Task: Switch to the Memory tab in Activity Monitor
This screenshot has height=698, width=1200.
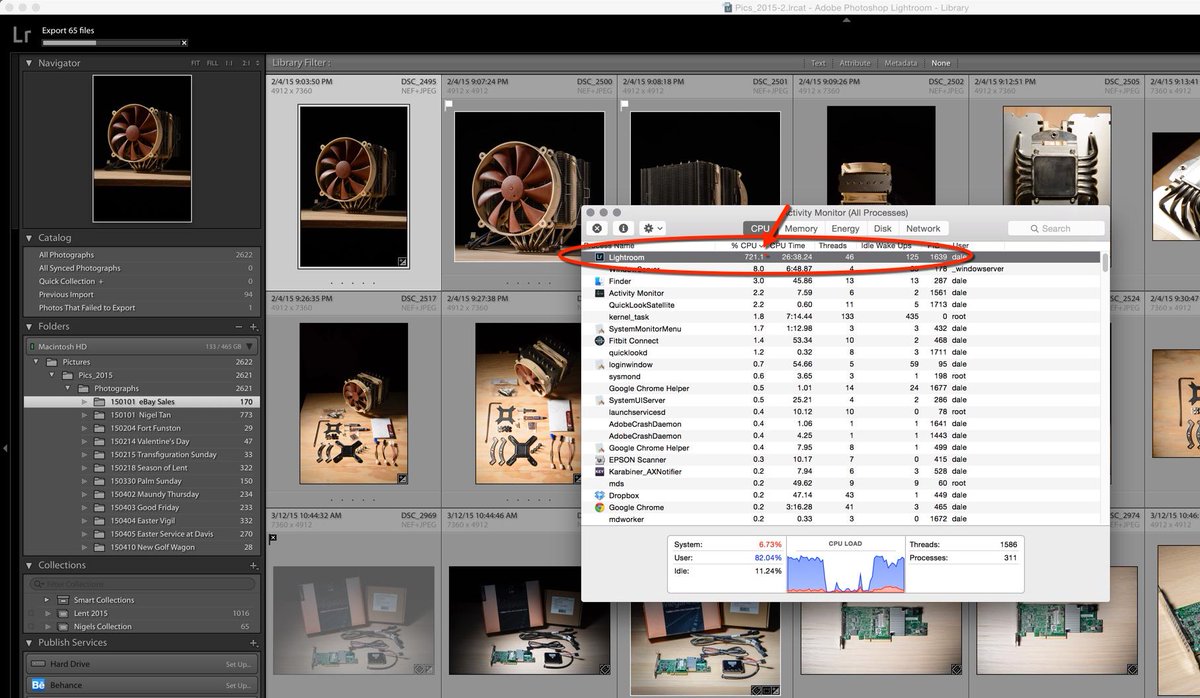Action: click(x=801, y=229)
